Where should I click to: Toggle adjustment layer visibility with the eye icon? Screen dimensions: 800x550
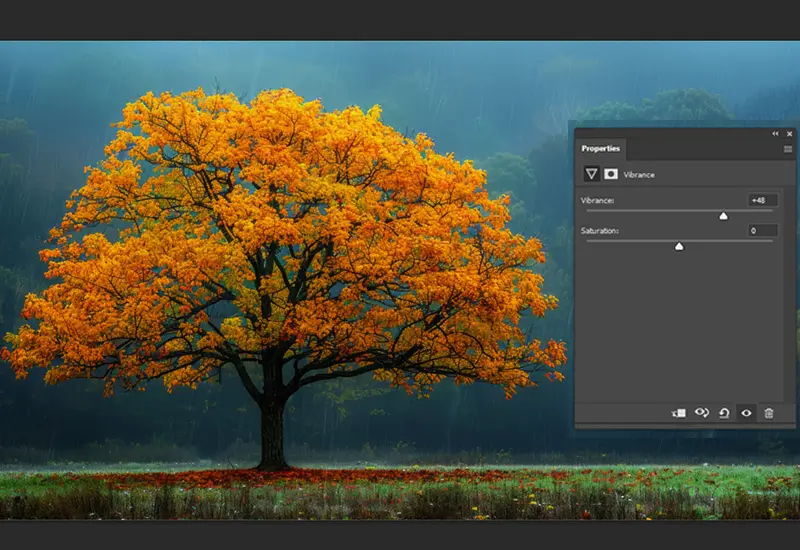[746, 413]
